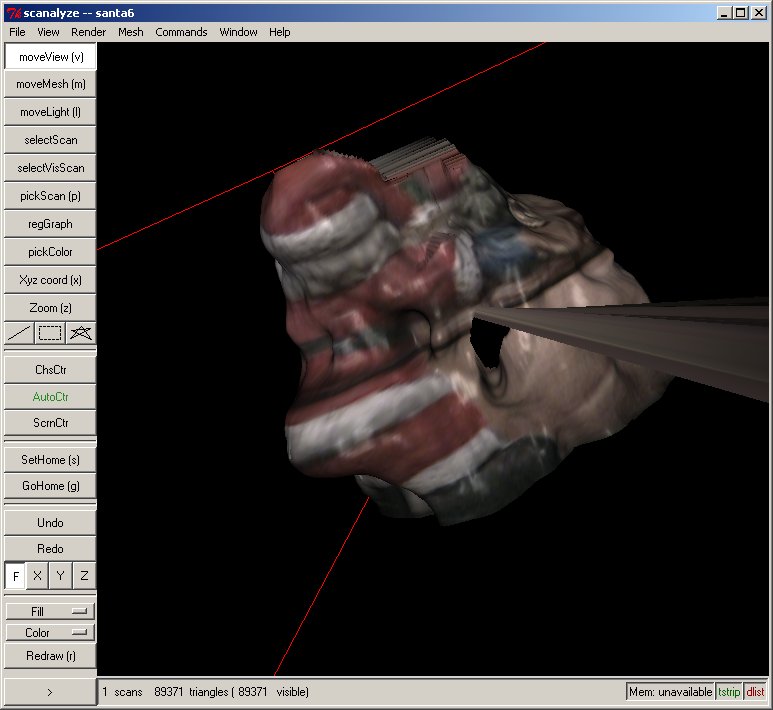This screenshot has width=773, height=710.
Task: Toggle the dlist status indicator
Action: pos(755,692)
